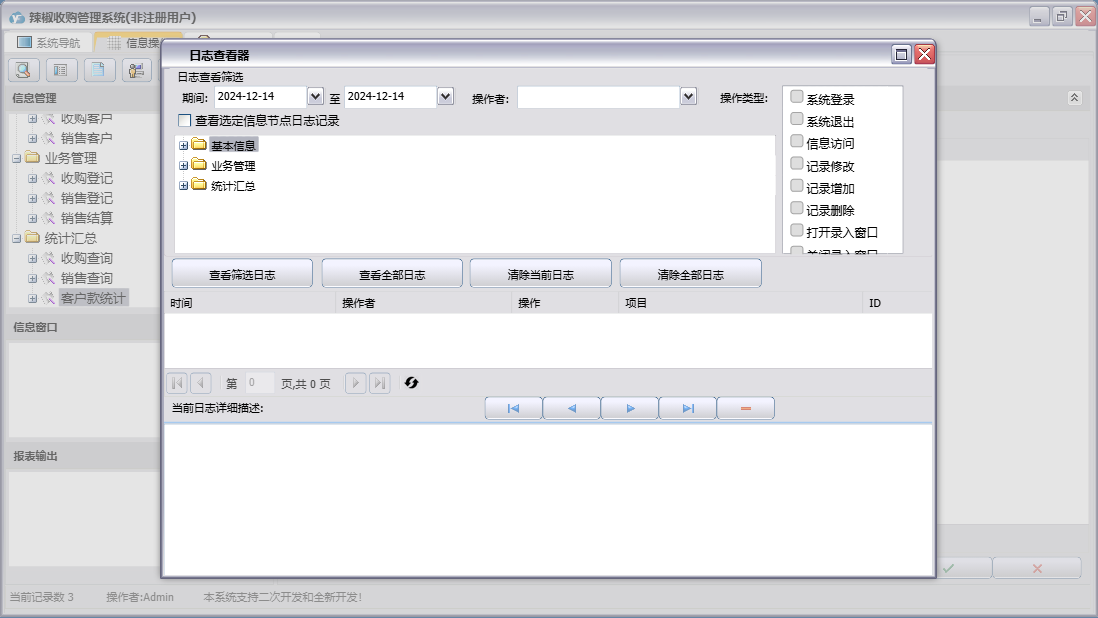Screen dimensions: 1098x618
Task: Expand the 基本信息 tree node
Action: pyautogui.click(x=183, y=146)
